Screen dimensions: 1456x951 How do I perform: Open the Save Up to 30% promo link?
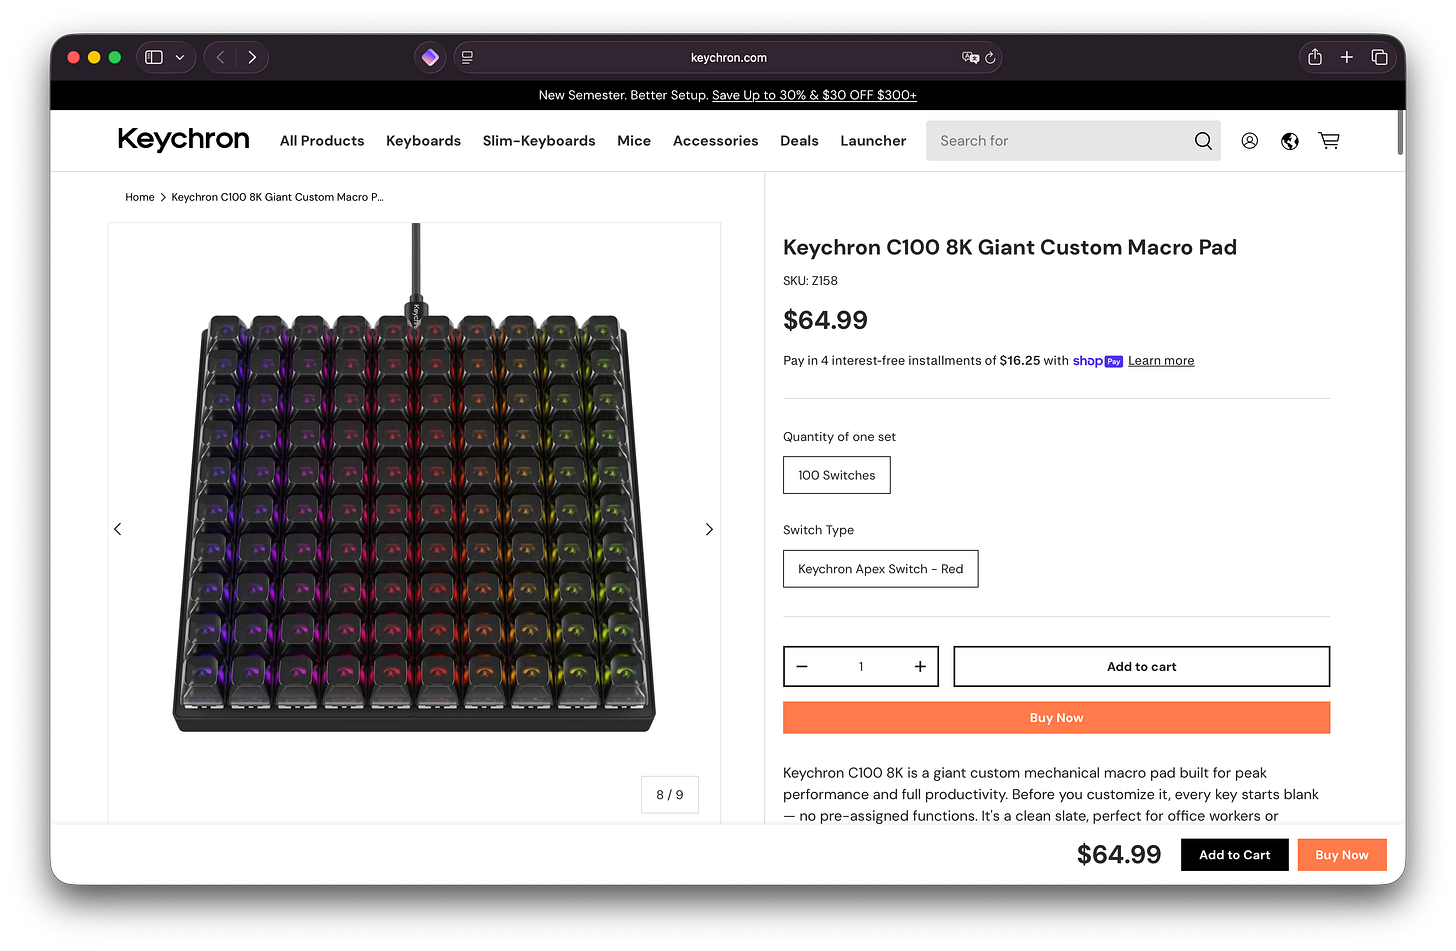[814, 95]
